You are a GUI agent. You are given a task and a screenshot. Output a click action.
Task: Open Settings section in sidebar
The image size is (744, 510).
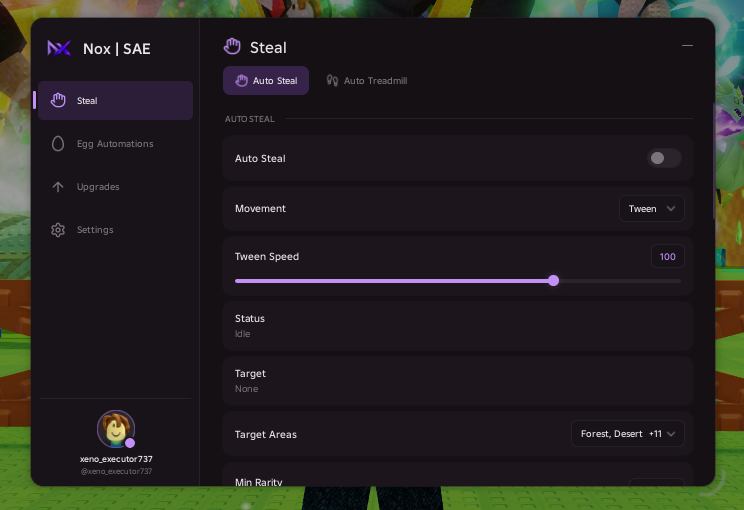point(115,230)
